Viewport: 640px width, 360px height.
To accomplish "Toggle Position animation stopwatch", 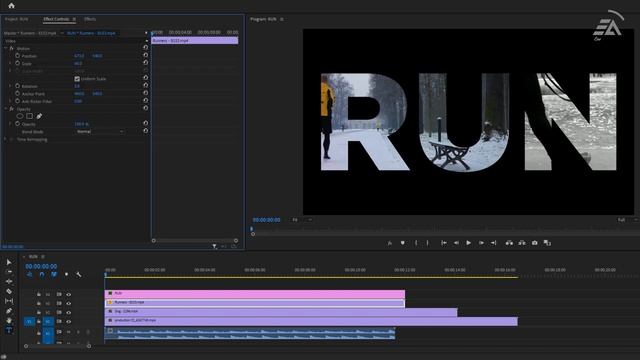I will pos(18,56).
